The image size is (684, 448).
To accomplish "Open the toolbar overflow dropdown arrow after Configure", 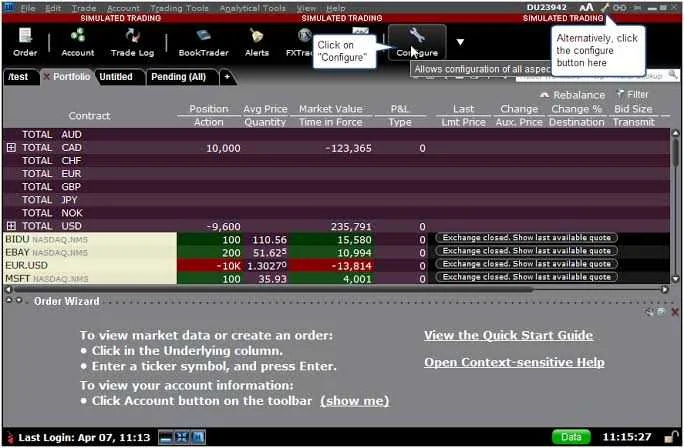I will click(x=460, y=42).
